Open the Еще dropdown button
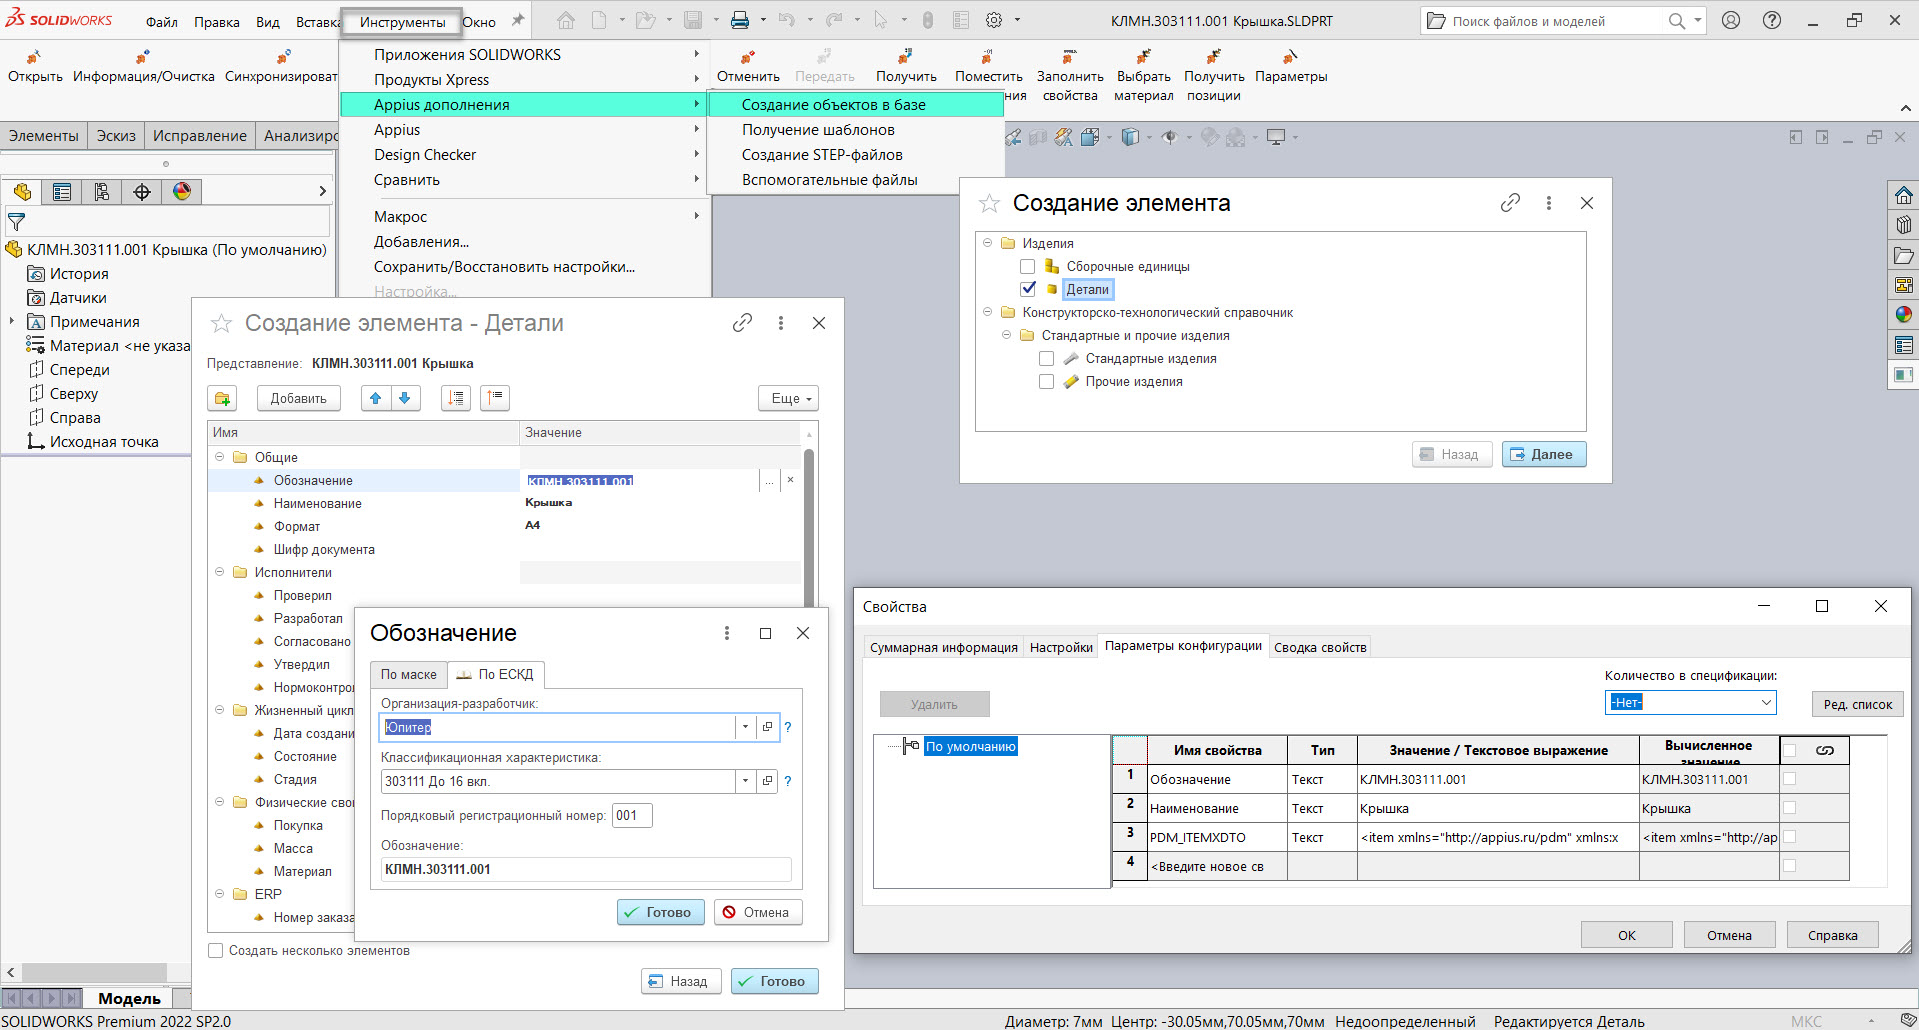 click(788, 398)
